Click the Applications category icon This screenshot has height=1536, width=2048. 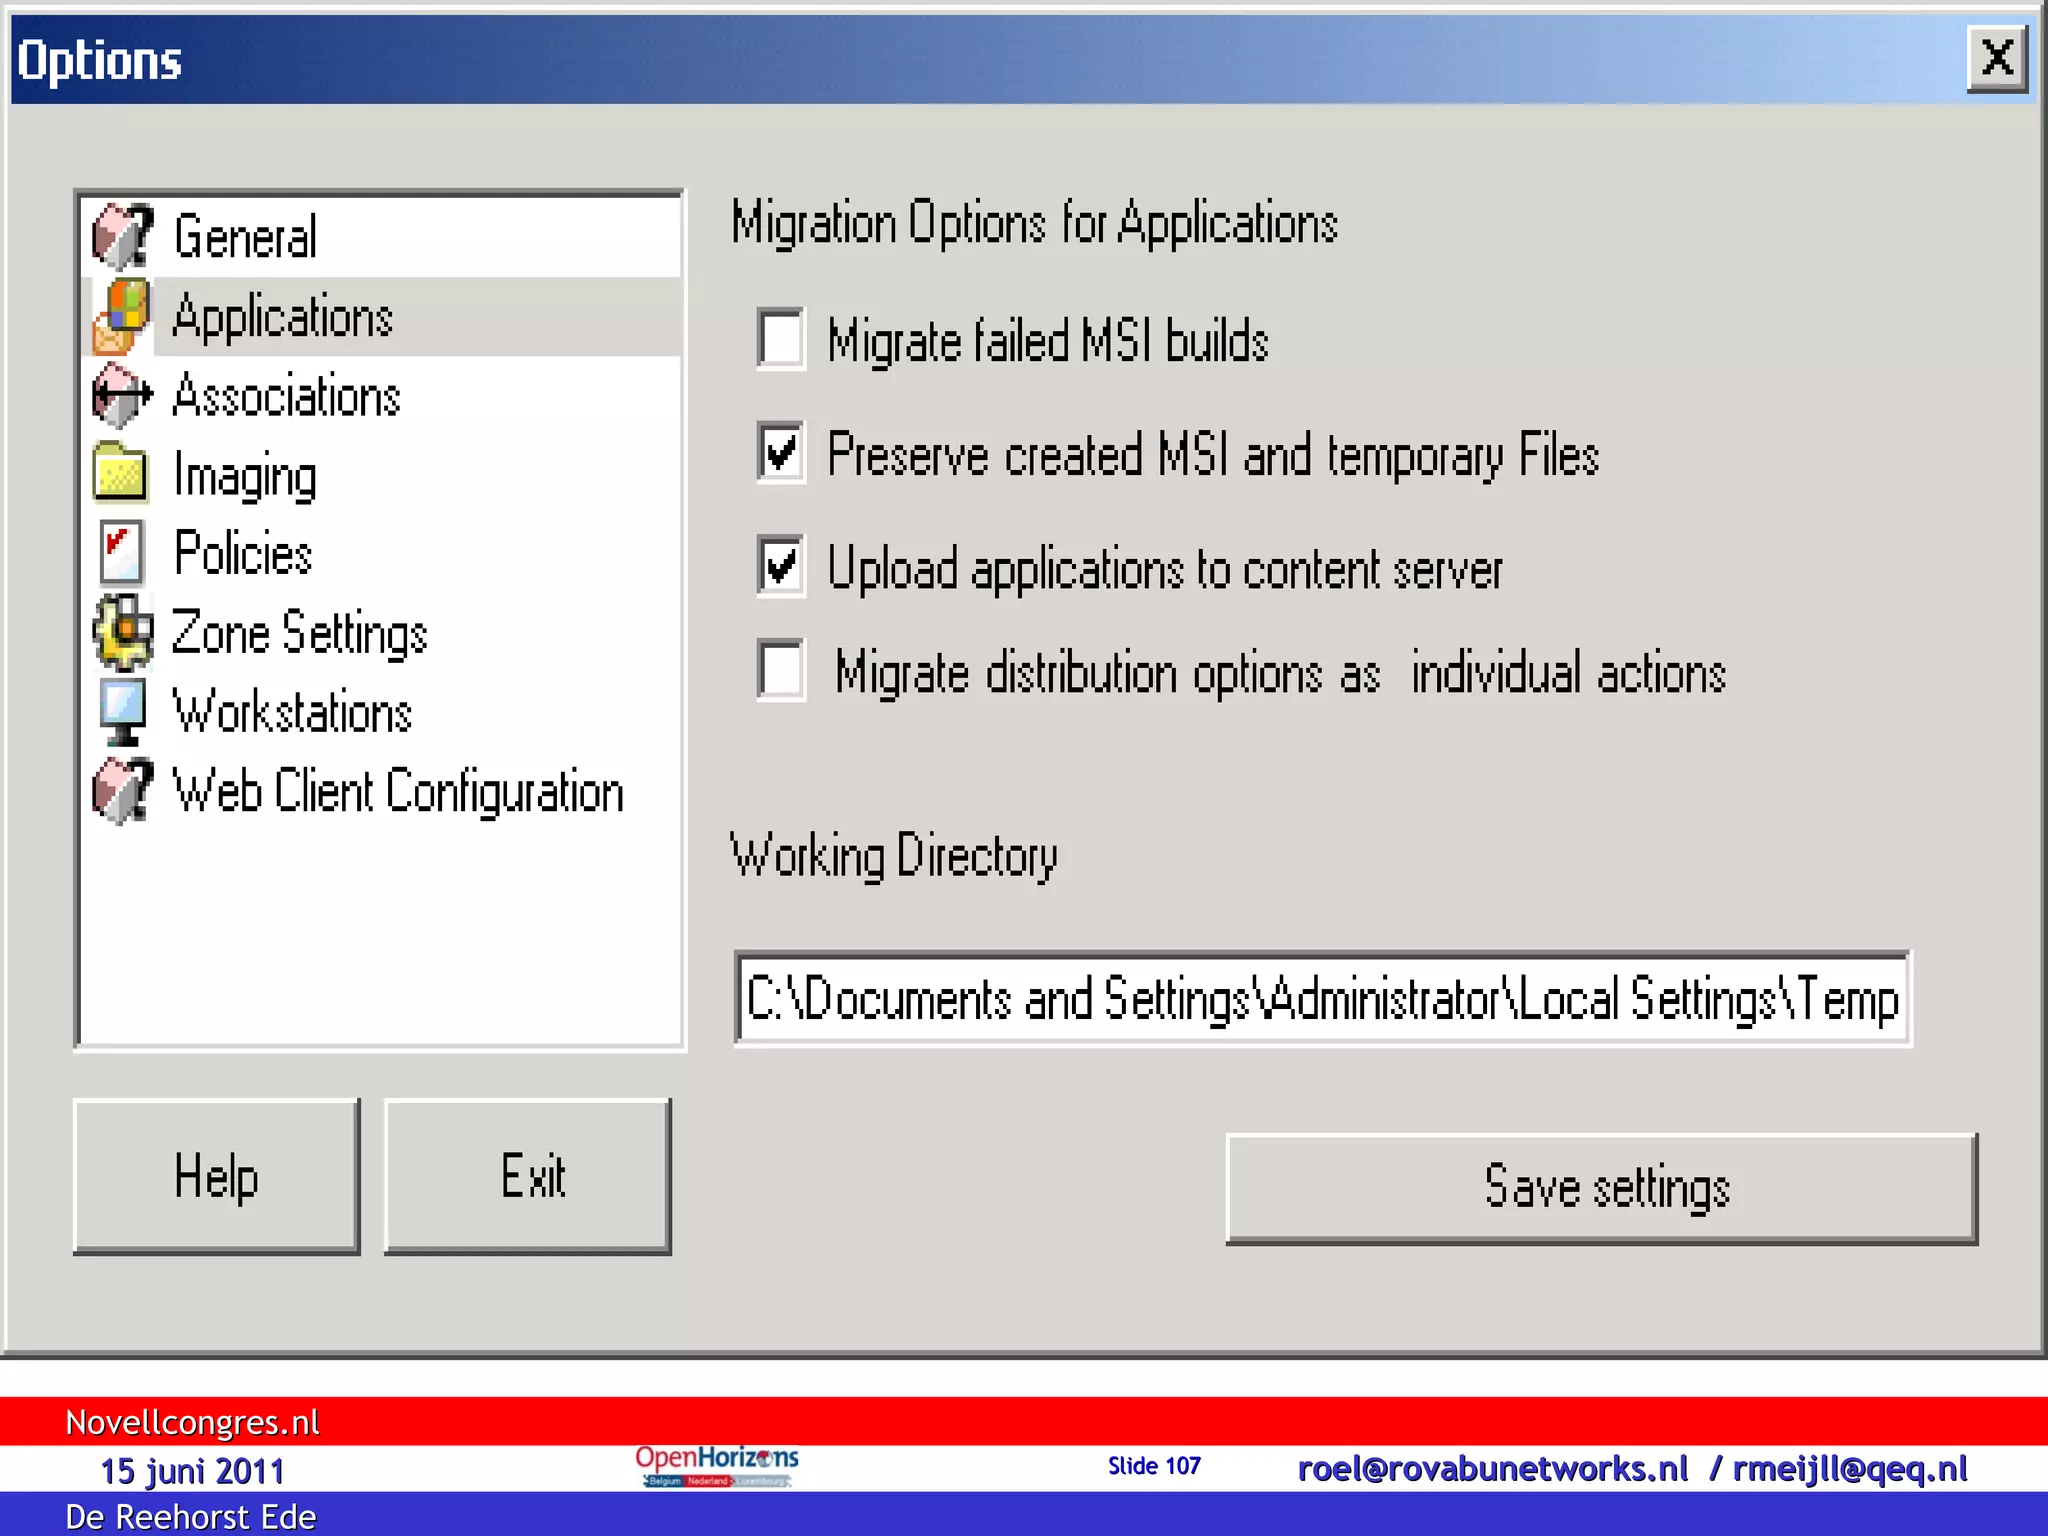click(x=122, y=316)
